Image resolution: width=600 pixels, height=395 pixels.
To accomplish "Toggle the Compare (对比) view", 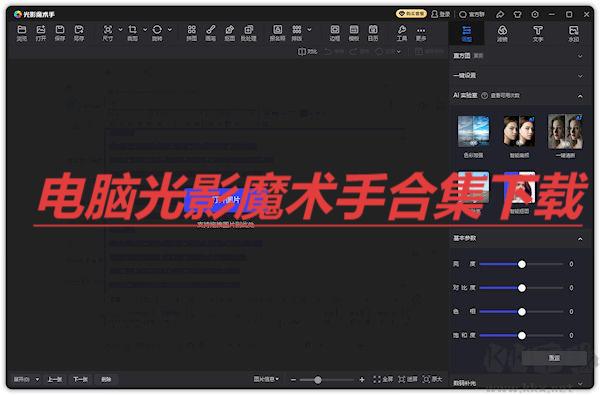I will click(x=307, y=51).
